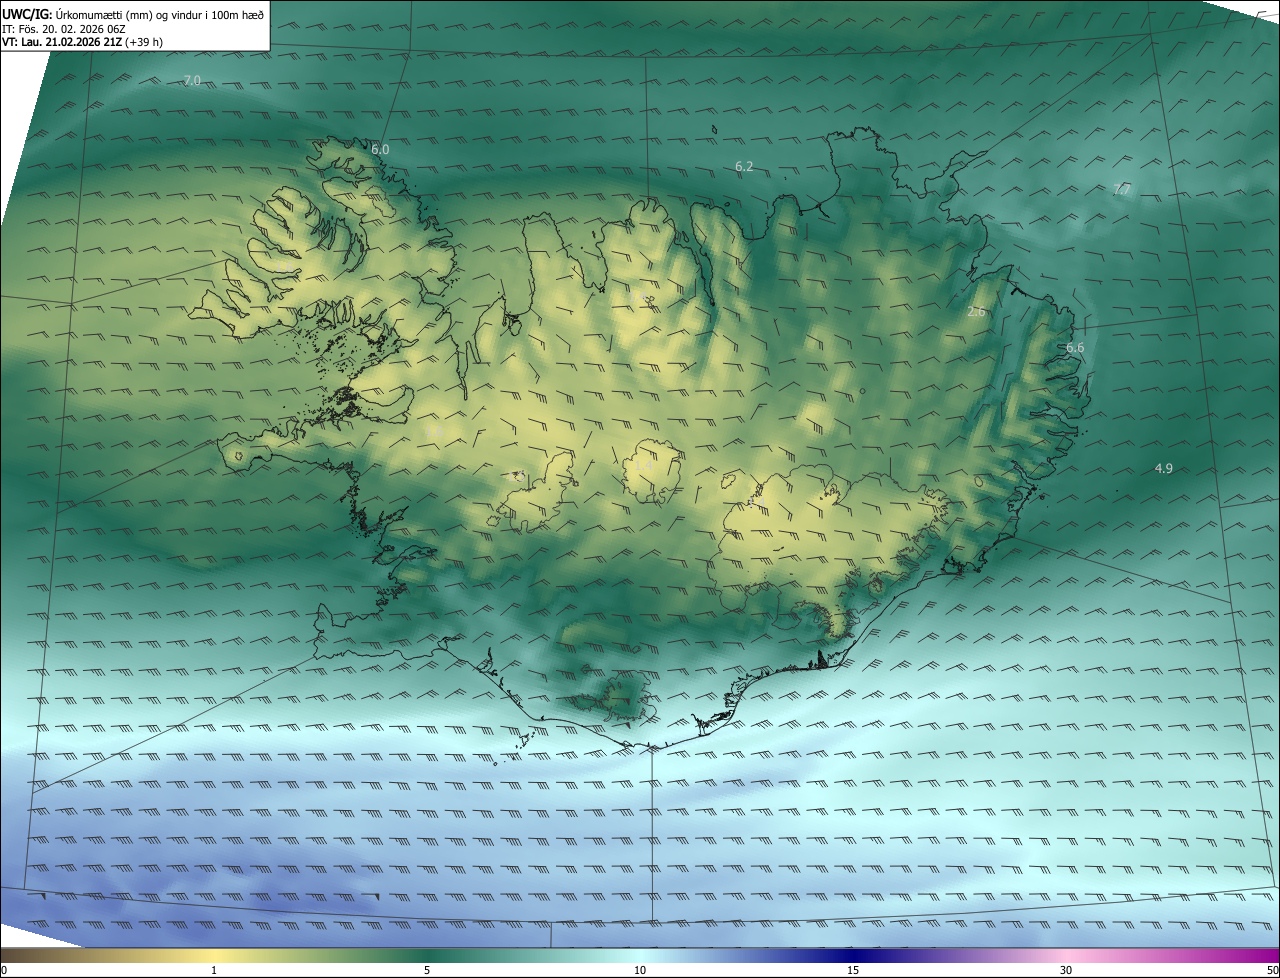Image resolution: width=1280 pixels, height=978 pixels.
Task: Click the "4.9" value label on the map
Action: (1164, 468)
